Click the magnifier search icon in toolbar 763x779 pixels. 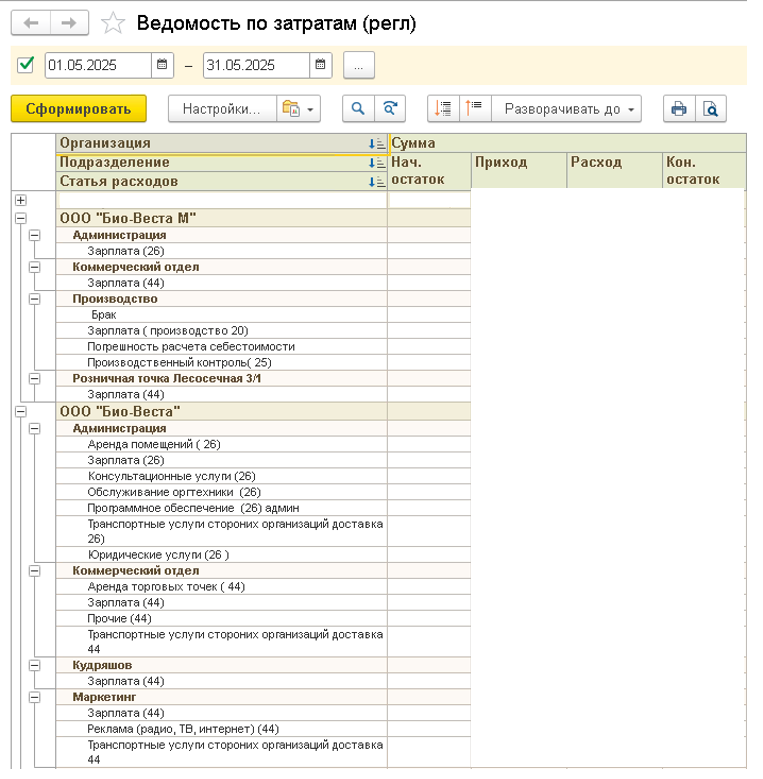357,109
